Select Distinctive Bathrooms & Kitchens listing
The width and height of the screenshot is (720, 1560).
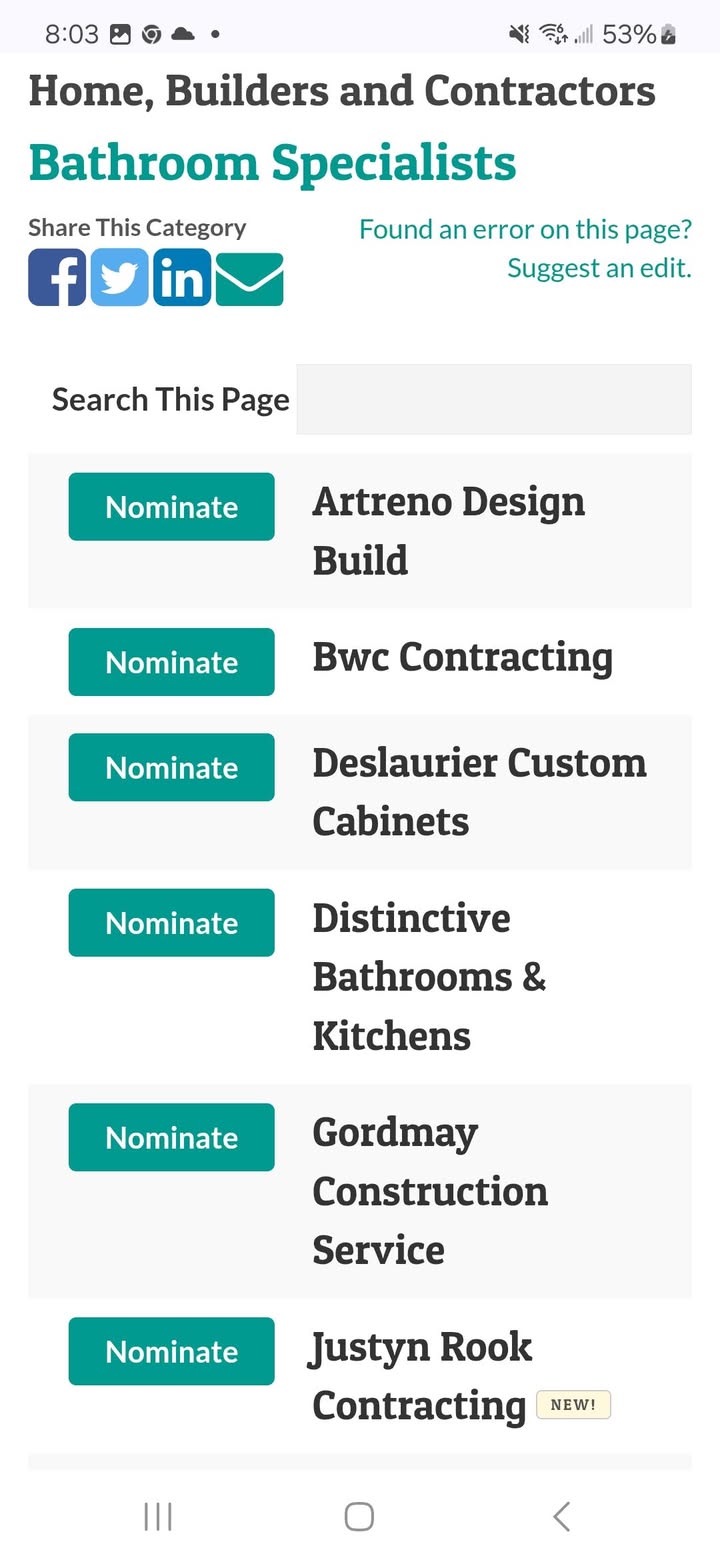[x=430, y=976]
